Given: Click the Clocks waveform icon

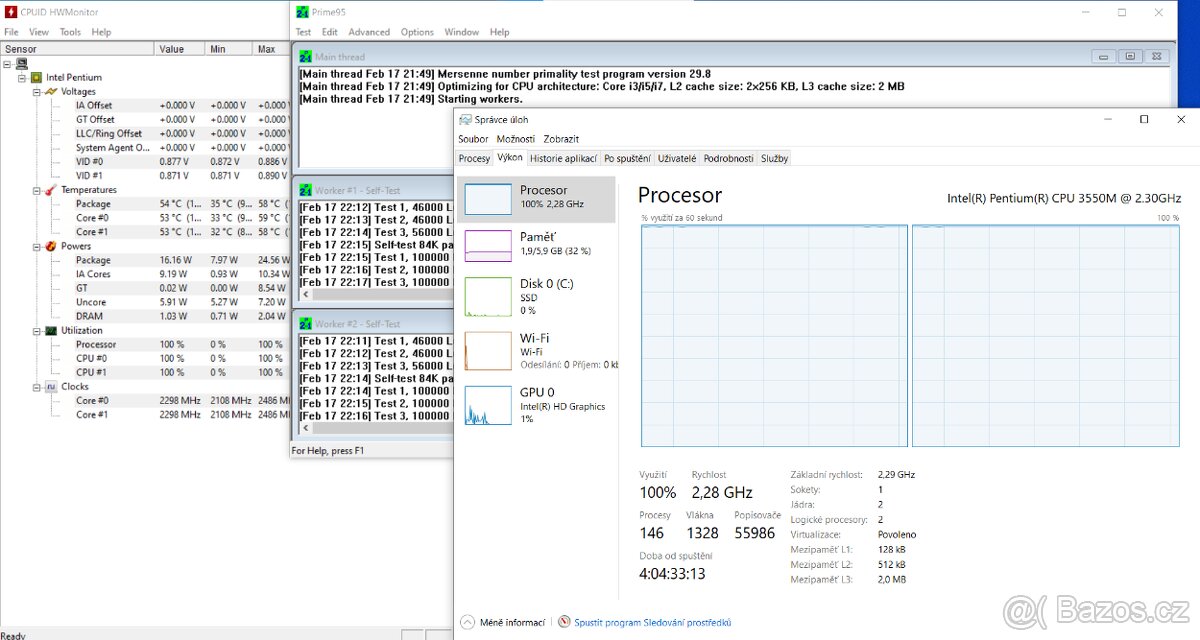Looking at the screenshot, I should pyautogui.click(x=50, y=386).
